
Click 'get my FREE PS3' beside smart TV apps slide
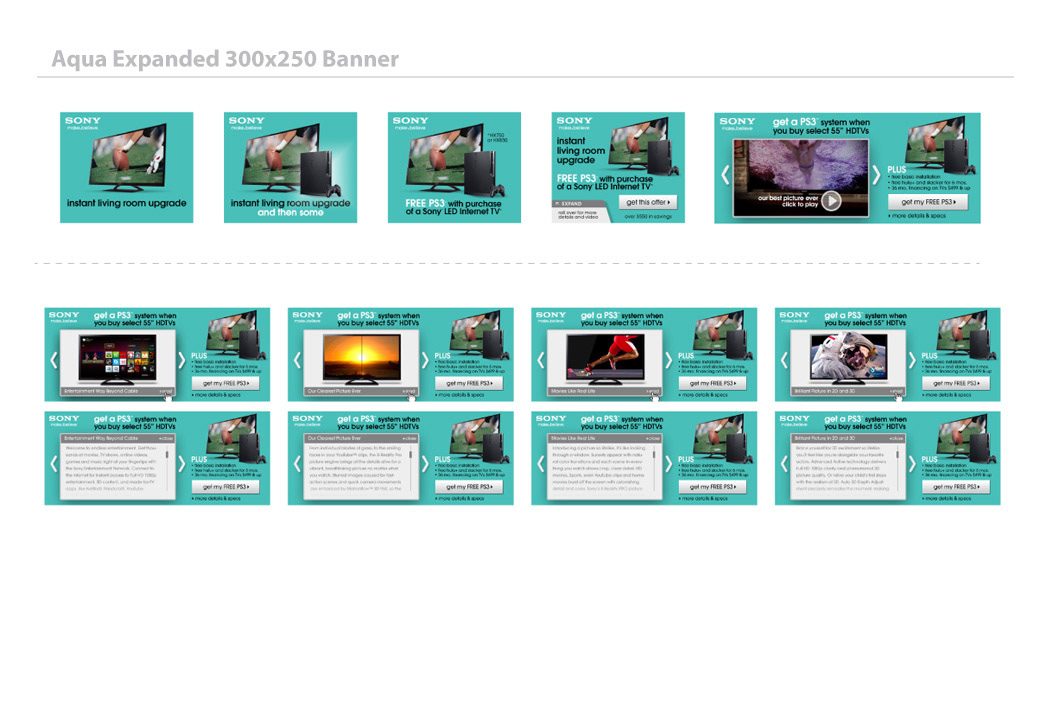coord(226,384)
